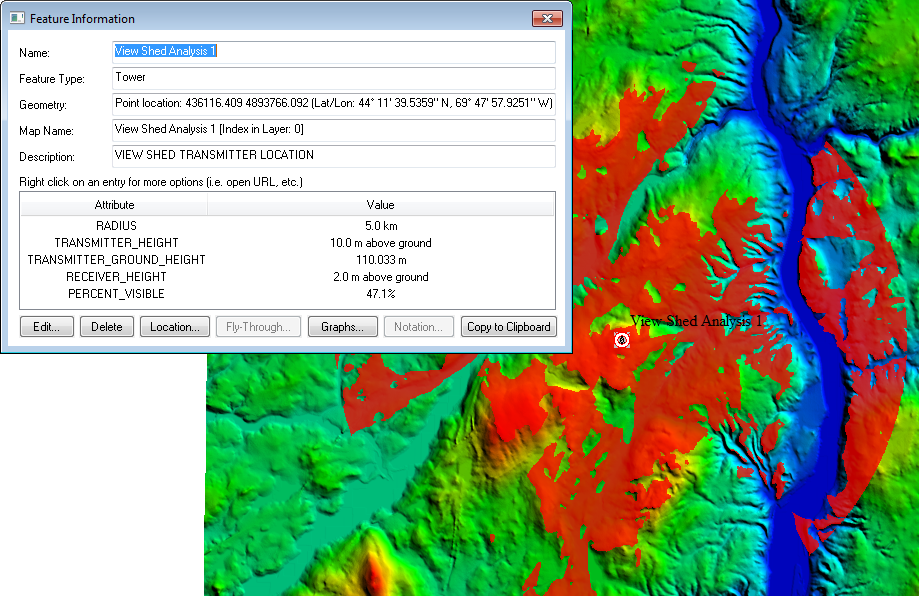Close the Feature Information dialog

[546, 19]
